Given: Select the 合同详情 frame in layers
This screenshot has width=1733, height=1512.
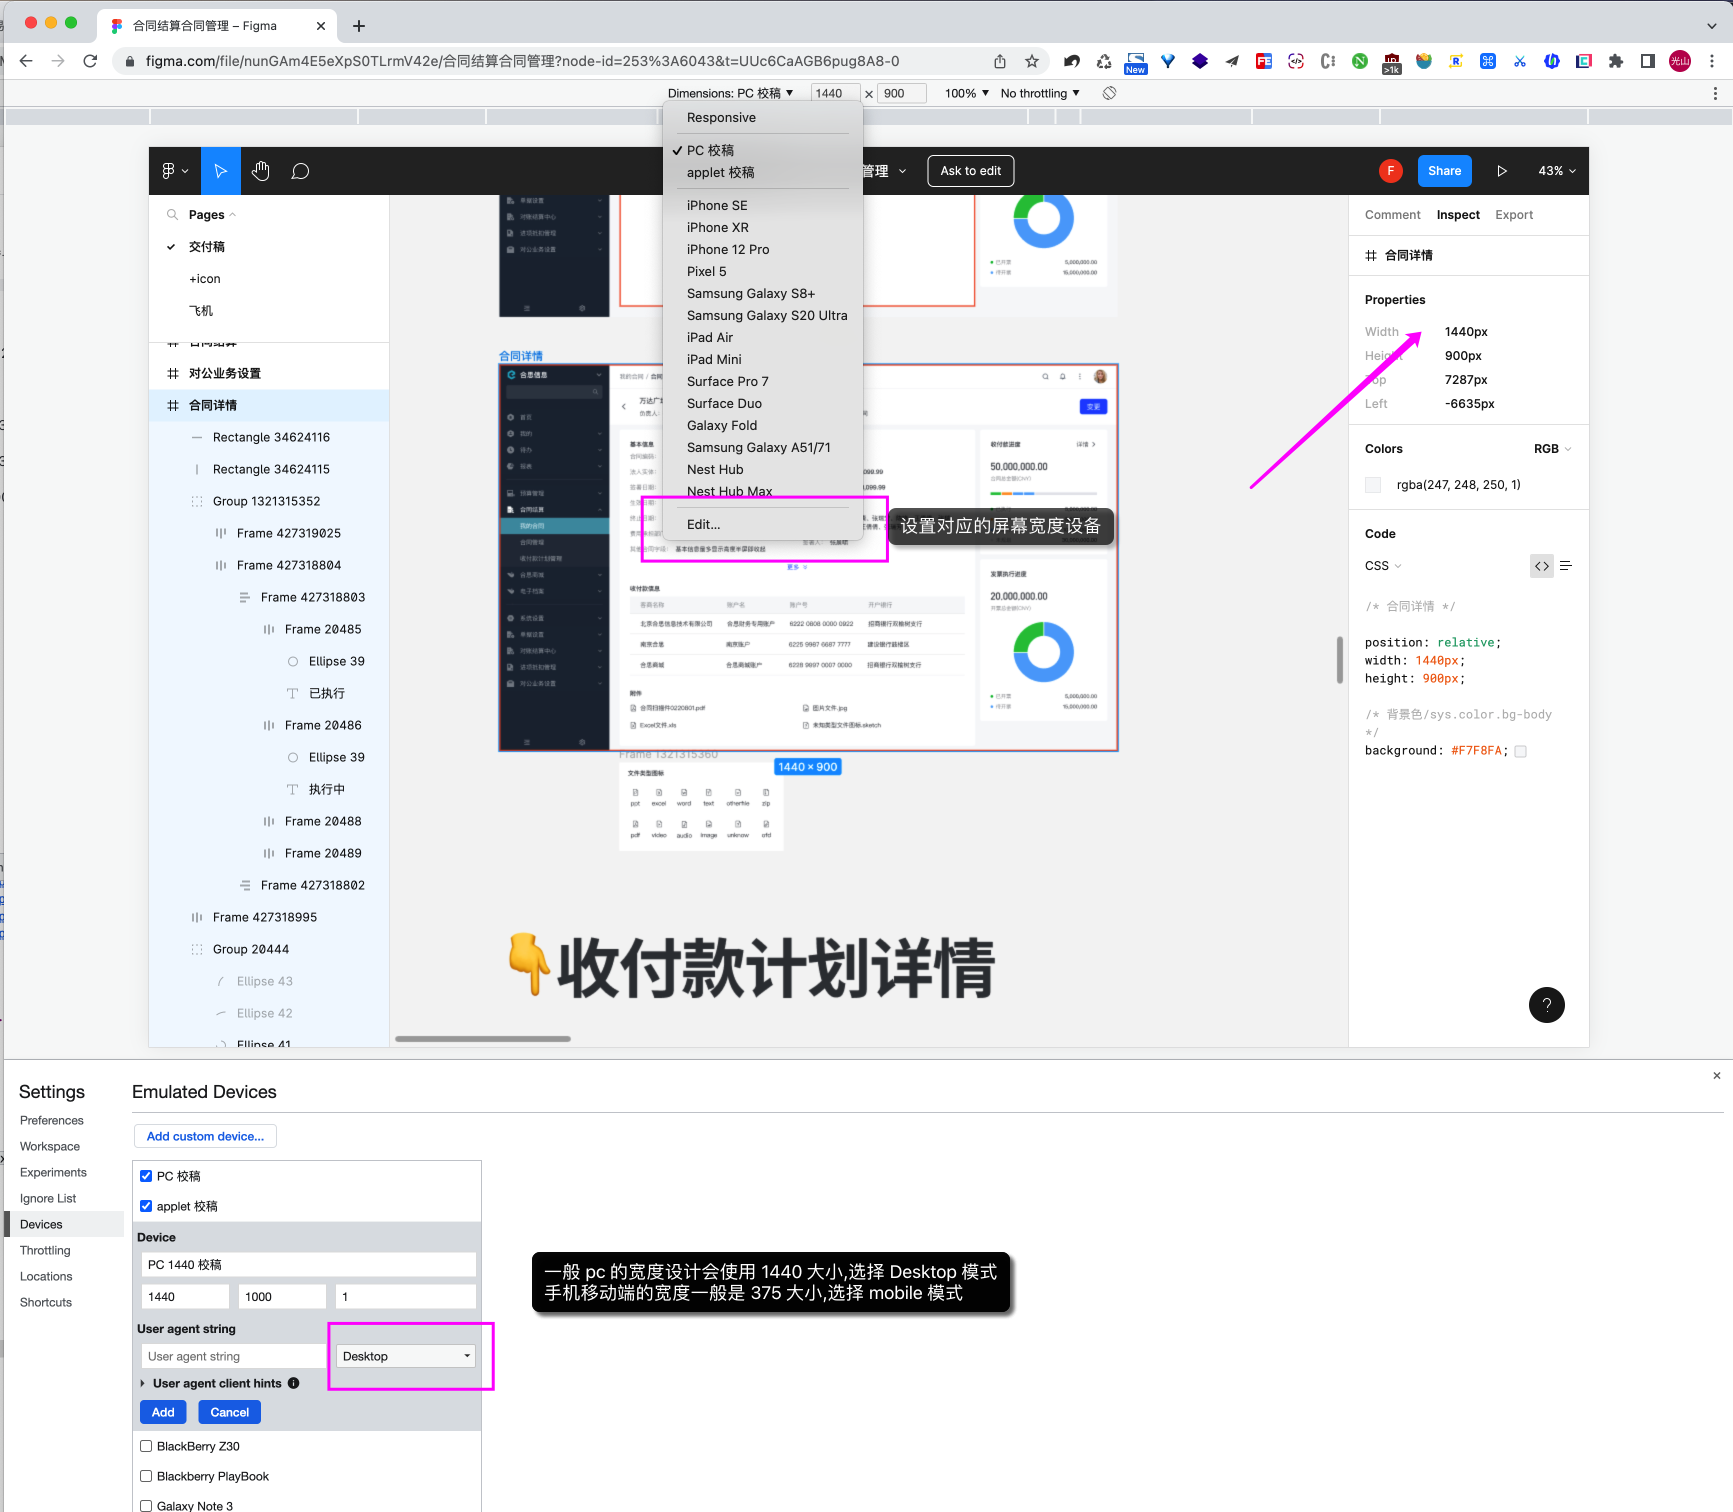Looking at the screenshot, I should pyautogui.click(x=269, y=405).
